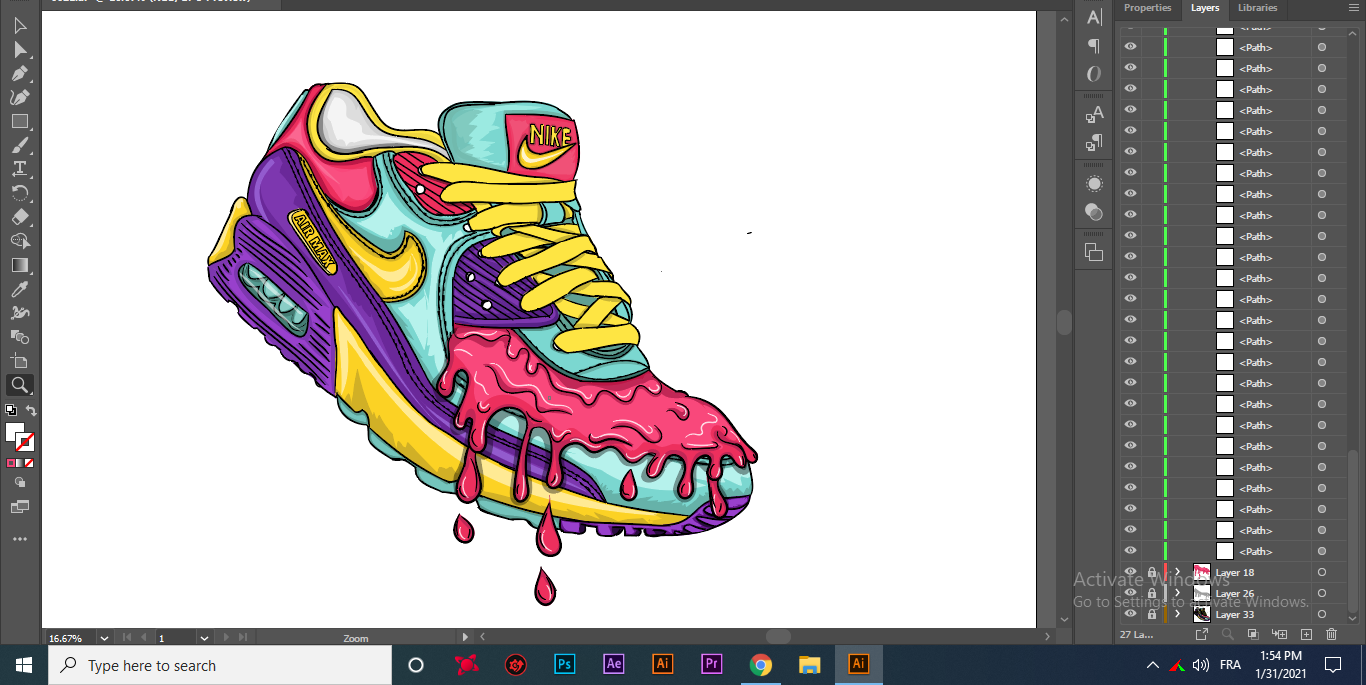Go to the previous artboard button
1366x685 pixels.
pos(144,638)
